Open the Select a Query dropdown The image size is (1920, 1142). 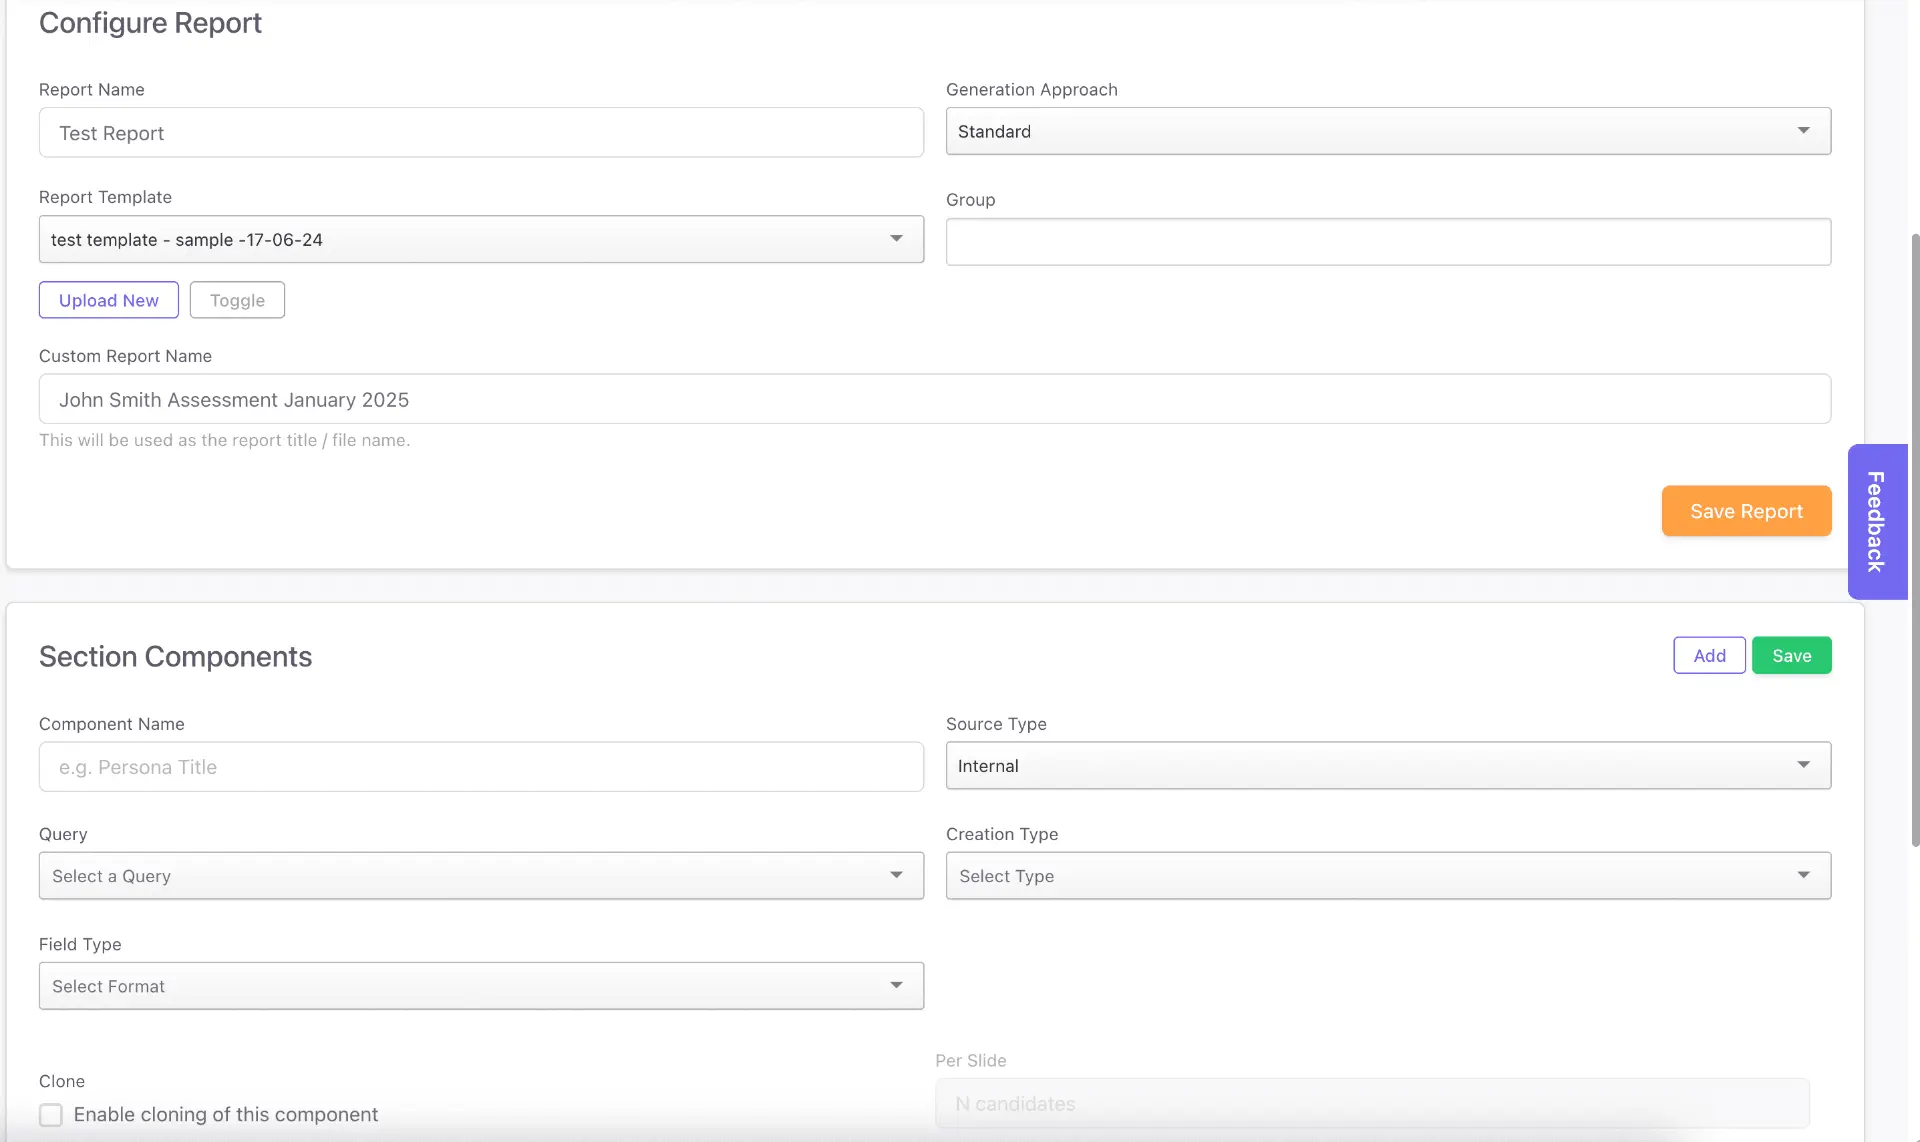[x=481, y=875]
